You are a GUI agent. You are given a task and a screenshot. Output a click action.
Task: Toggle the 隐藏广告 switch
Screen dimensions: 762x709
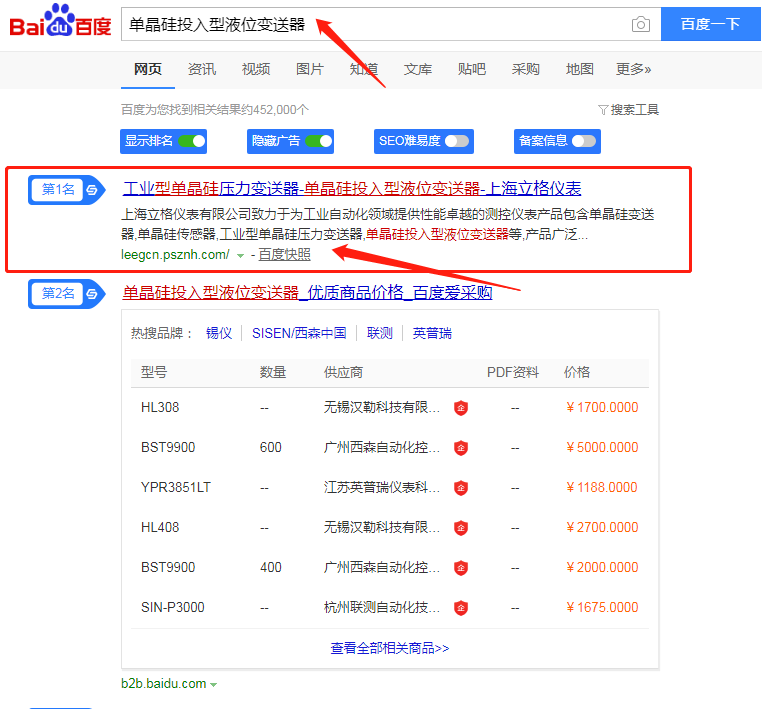[318, 141]
